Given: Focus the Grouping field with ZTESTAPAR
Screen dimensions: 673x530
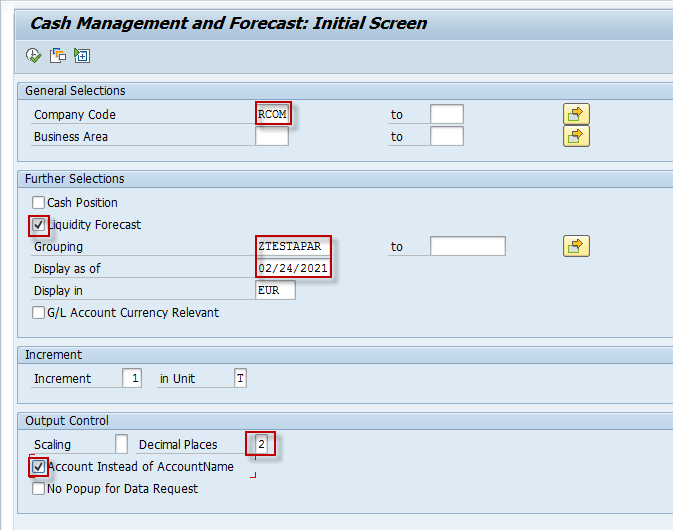Looking at the screenshot, I should coord(293,246).
